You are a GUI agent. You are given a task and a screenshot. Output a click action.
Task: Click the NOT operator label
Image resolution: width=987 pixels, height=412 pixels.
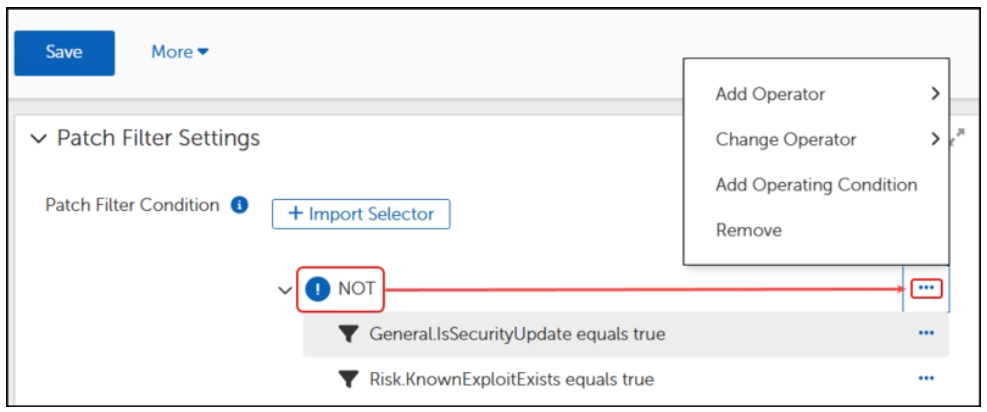(357, 289)
